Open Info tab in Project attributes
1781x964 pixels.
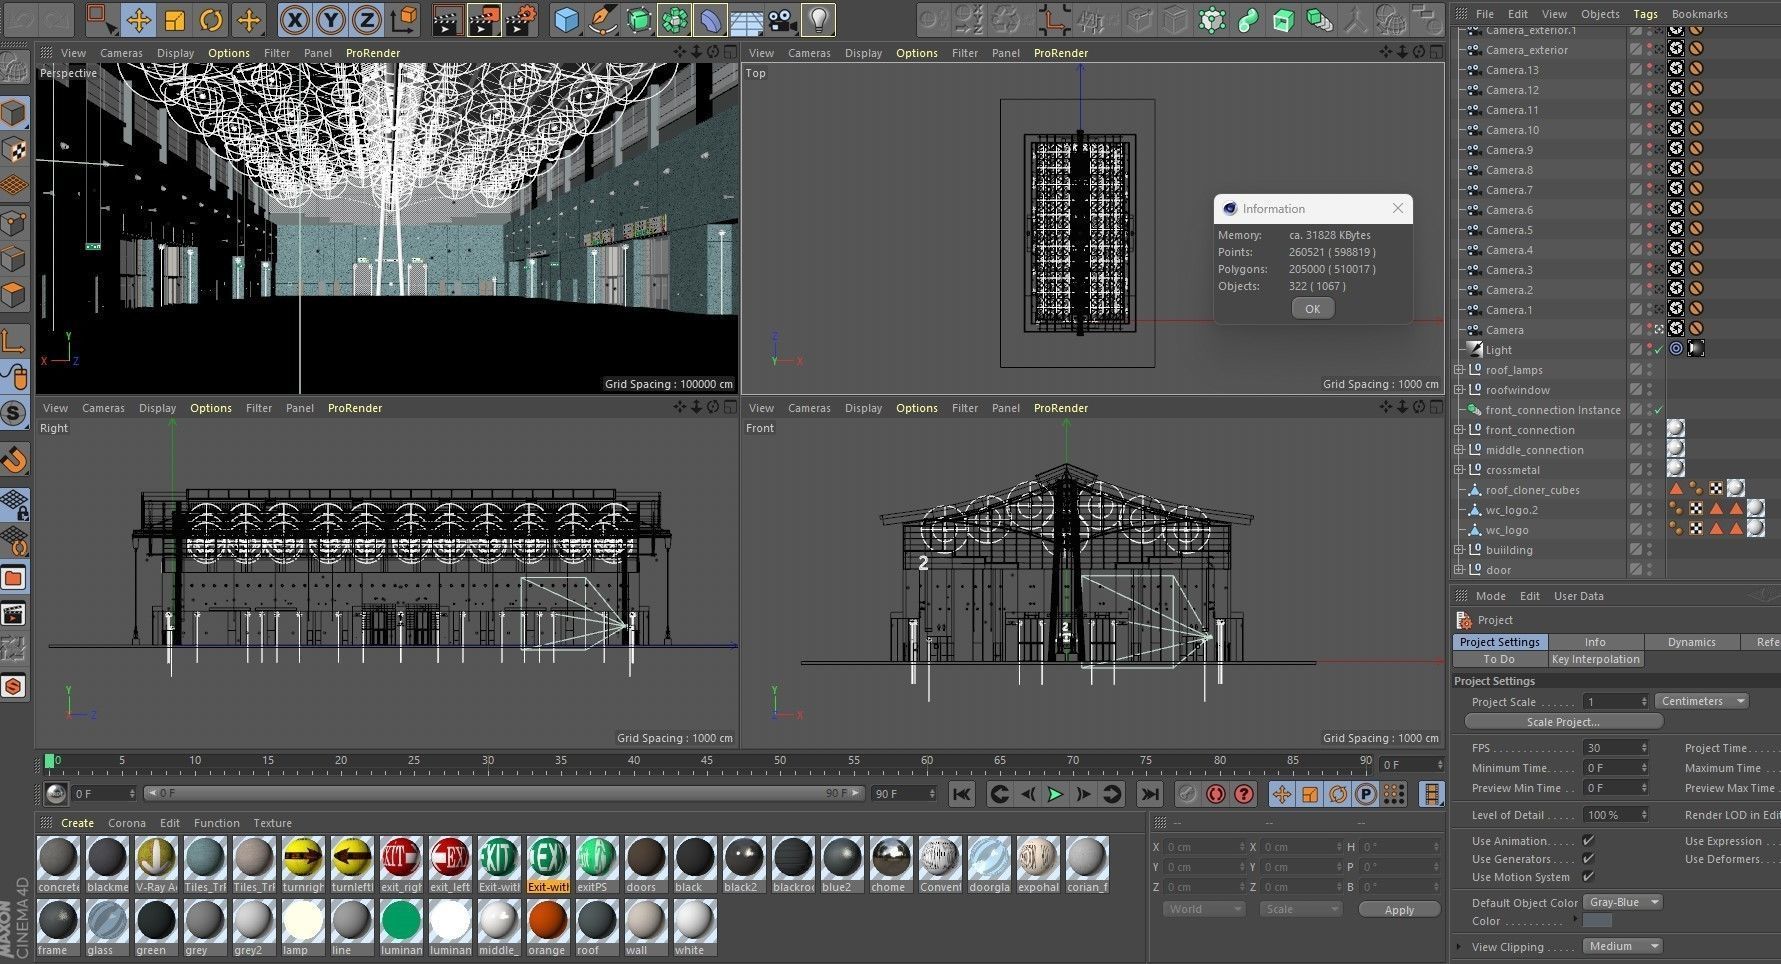1595,642
